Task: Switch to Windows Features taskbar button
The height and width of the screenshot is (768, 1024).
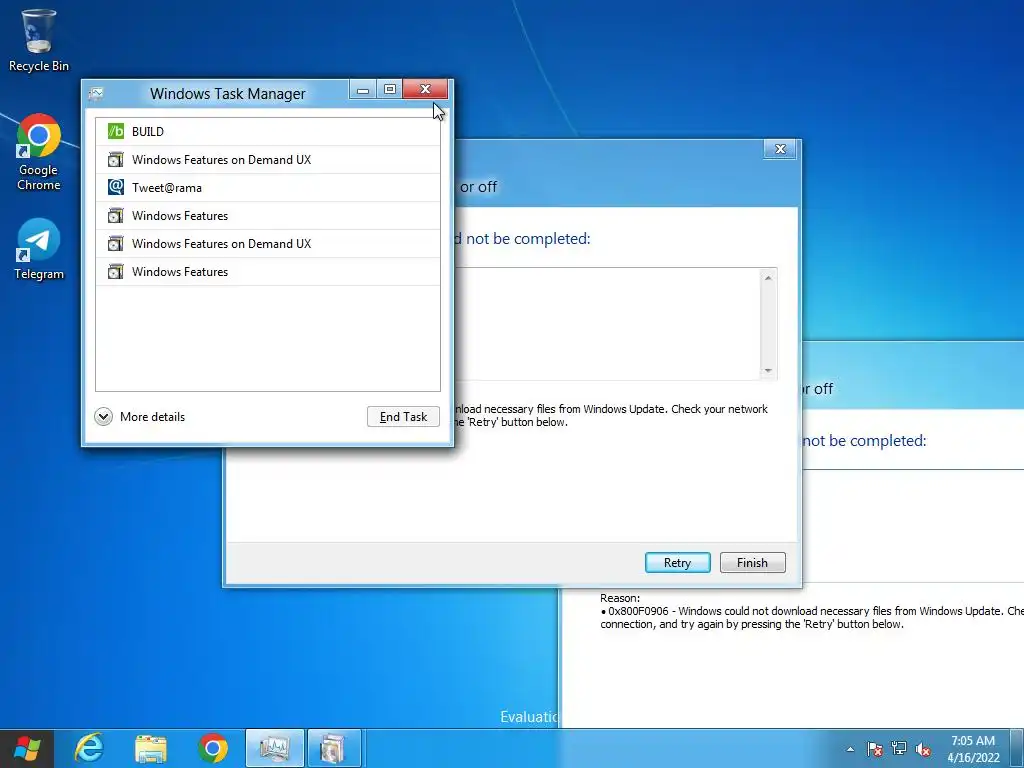Action: [x=334, y=748]
